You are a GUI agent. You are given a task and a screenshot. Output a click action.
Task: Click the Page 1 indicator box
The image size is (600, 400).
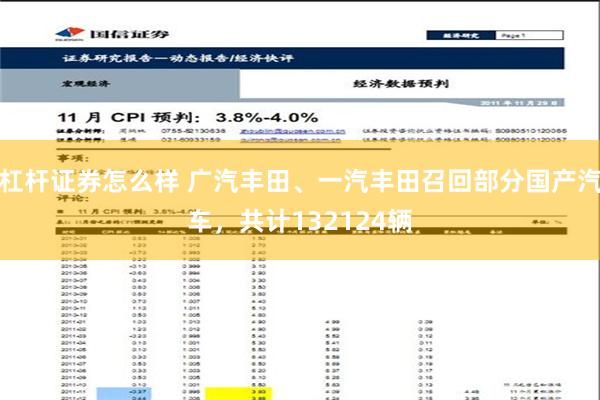pyautogui.click(x=530, y=36)
